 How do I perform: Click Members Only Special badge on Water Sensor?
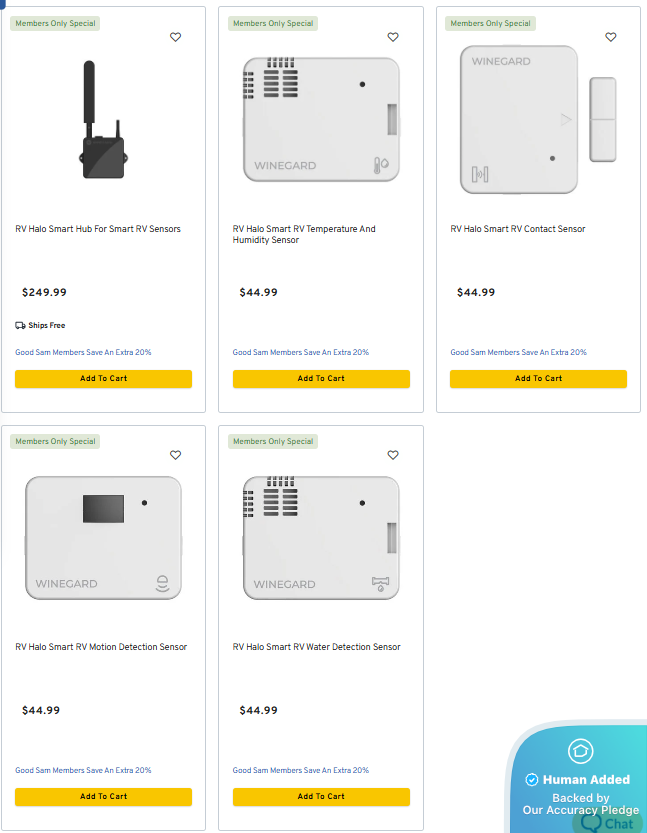[273, 441]
